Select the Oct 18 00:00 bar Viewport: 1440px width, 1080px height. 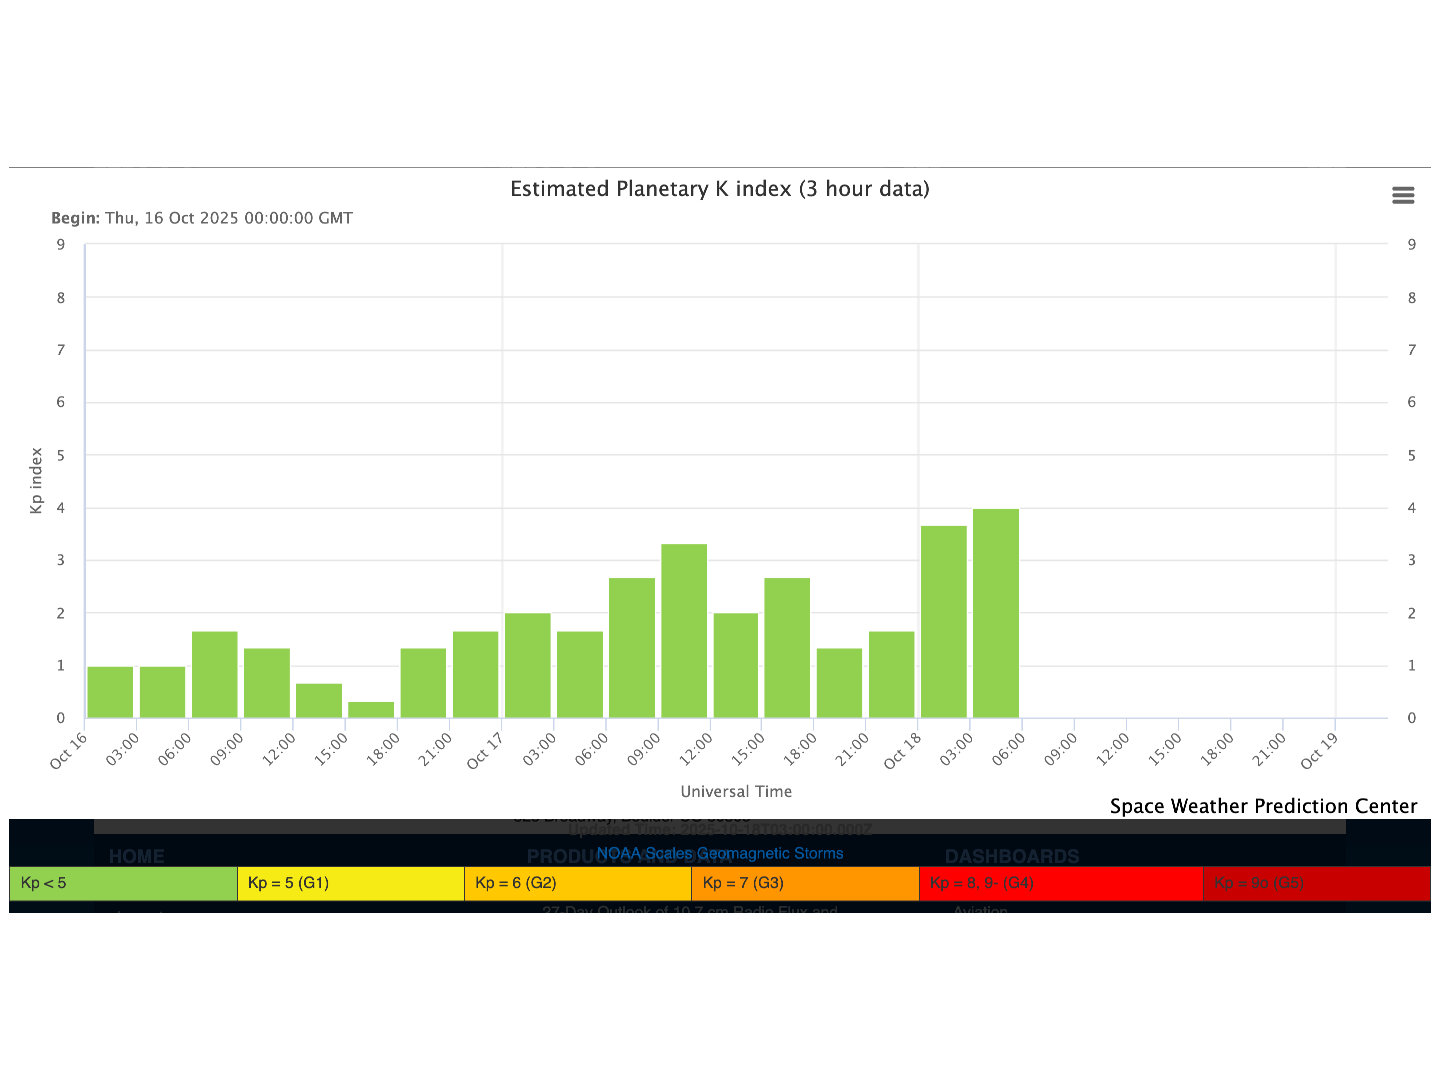click(944, 621)
